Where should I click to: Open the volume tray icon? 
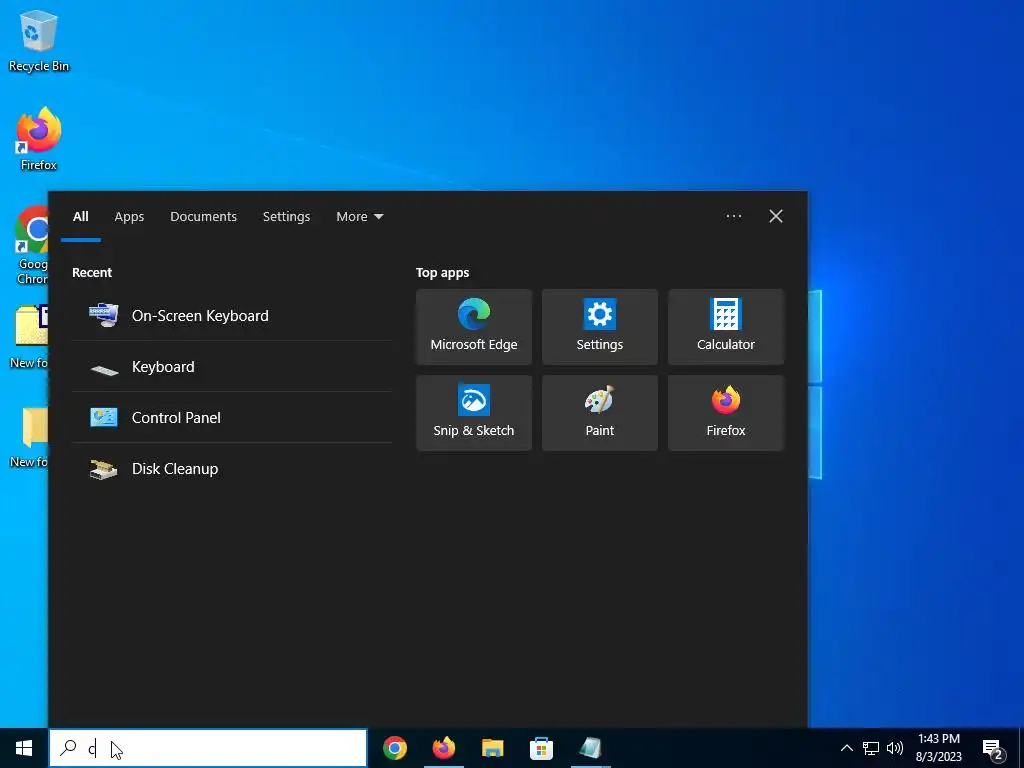coord(895,748)
